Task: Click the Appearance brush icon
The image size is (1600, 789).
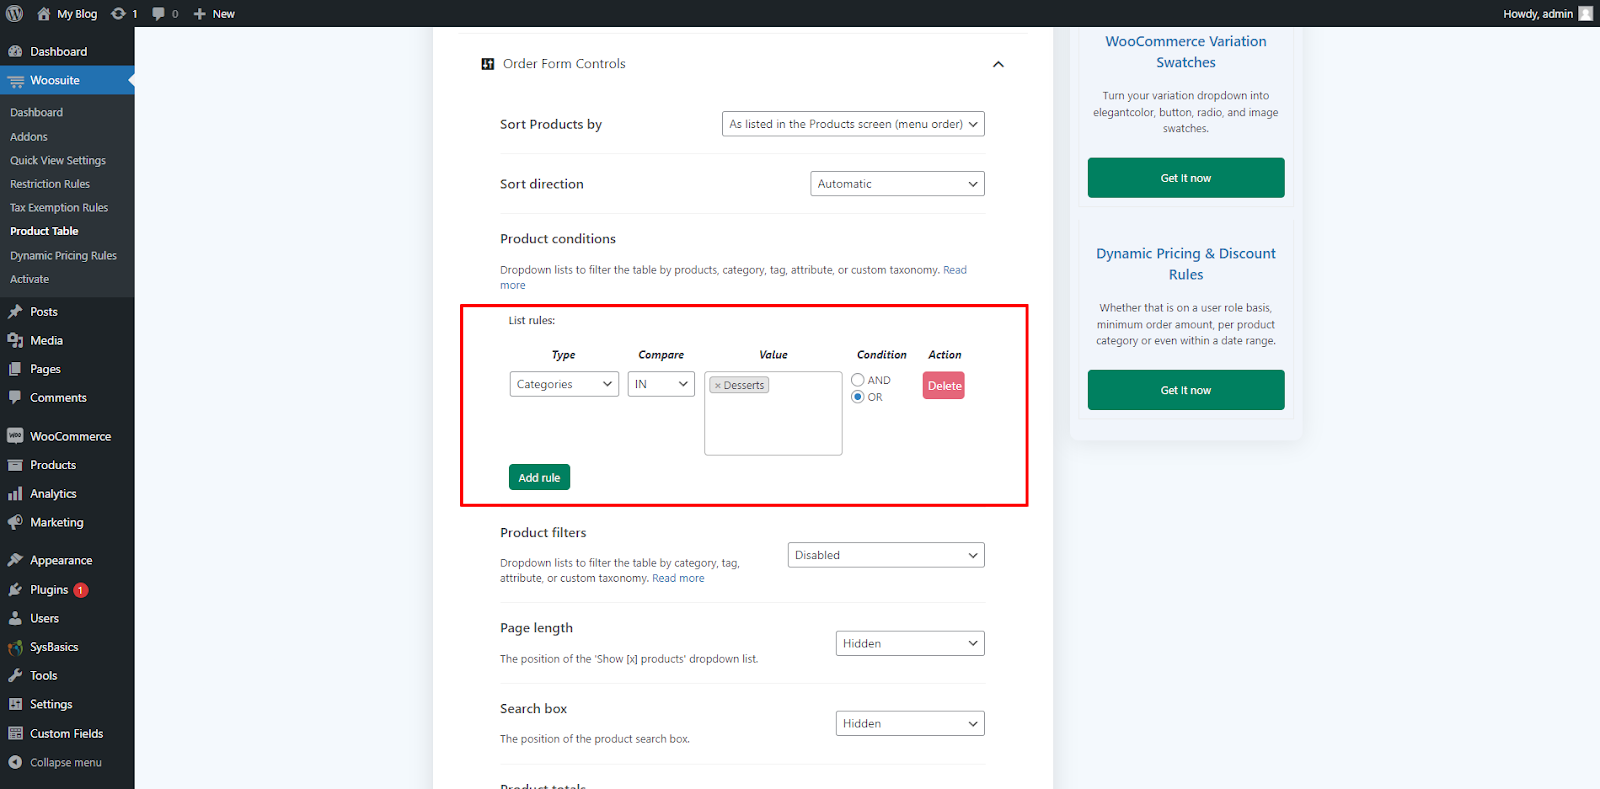Action: click(x=15, y=560)
